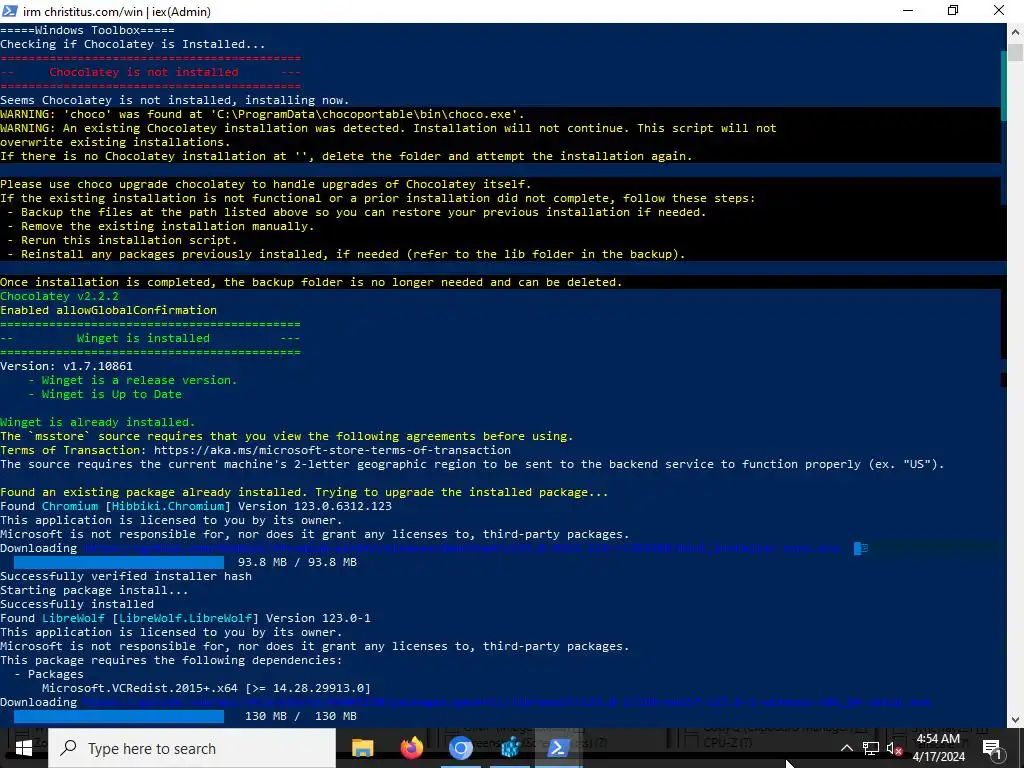Click 'Winget is Up to Date' line

(104, 394)
